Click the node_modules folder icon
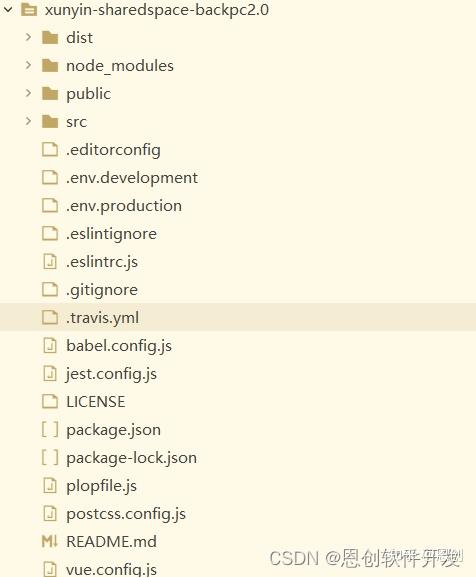The height and width of the screenshot is (577, 476). tap(50, 66)
